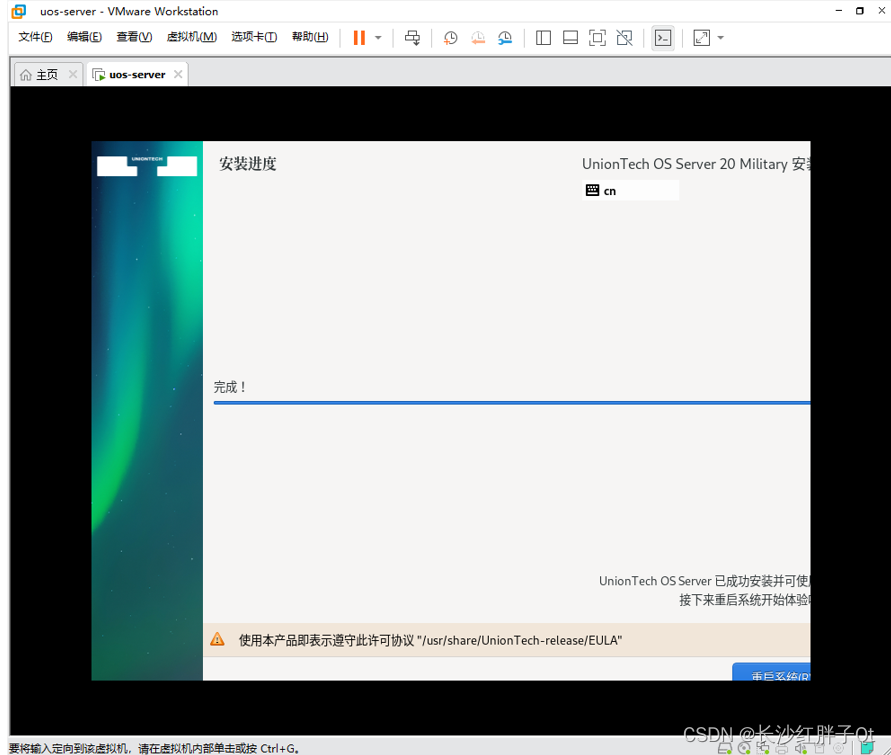
Task: Open the 虚拟机(M) menu
Action: (x=191, y=37)
